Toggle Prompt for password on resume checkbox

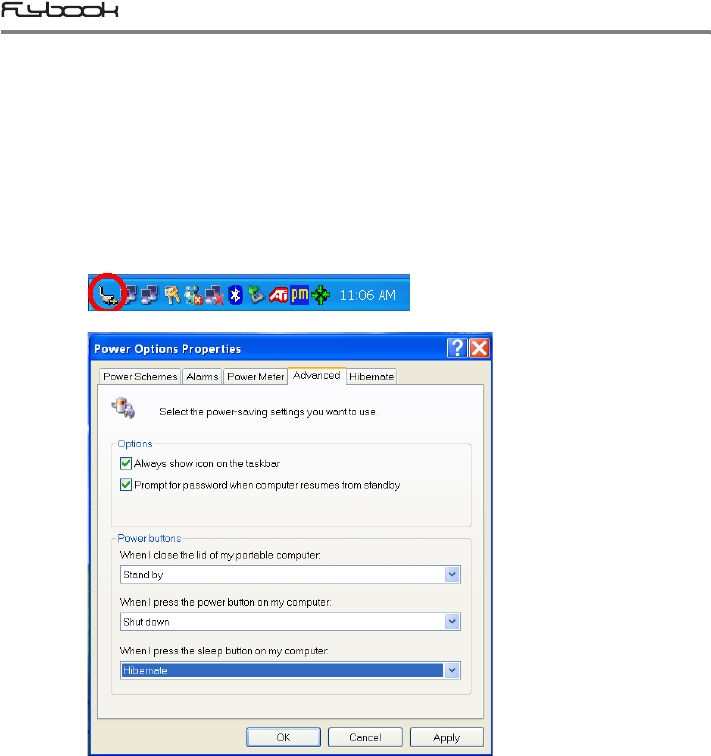click(x=126, y=485)
